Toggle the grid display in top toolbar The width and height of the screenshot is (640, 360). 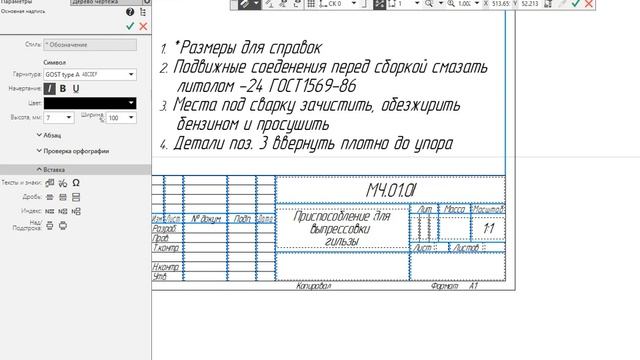(x=311, y=4)
